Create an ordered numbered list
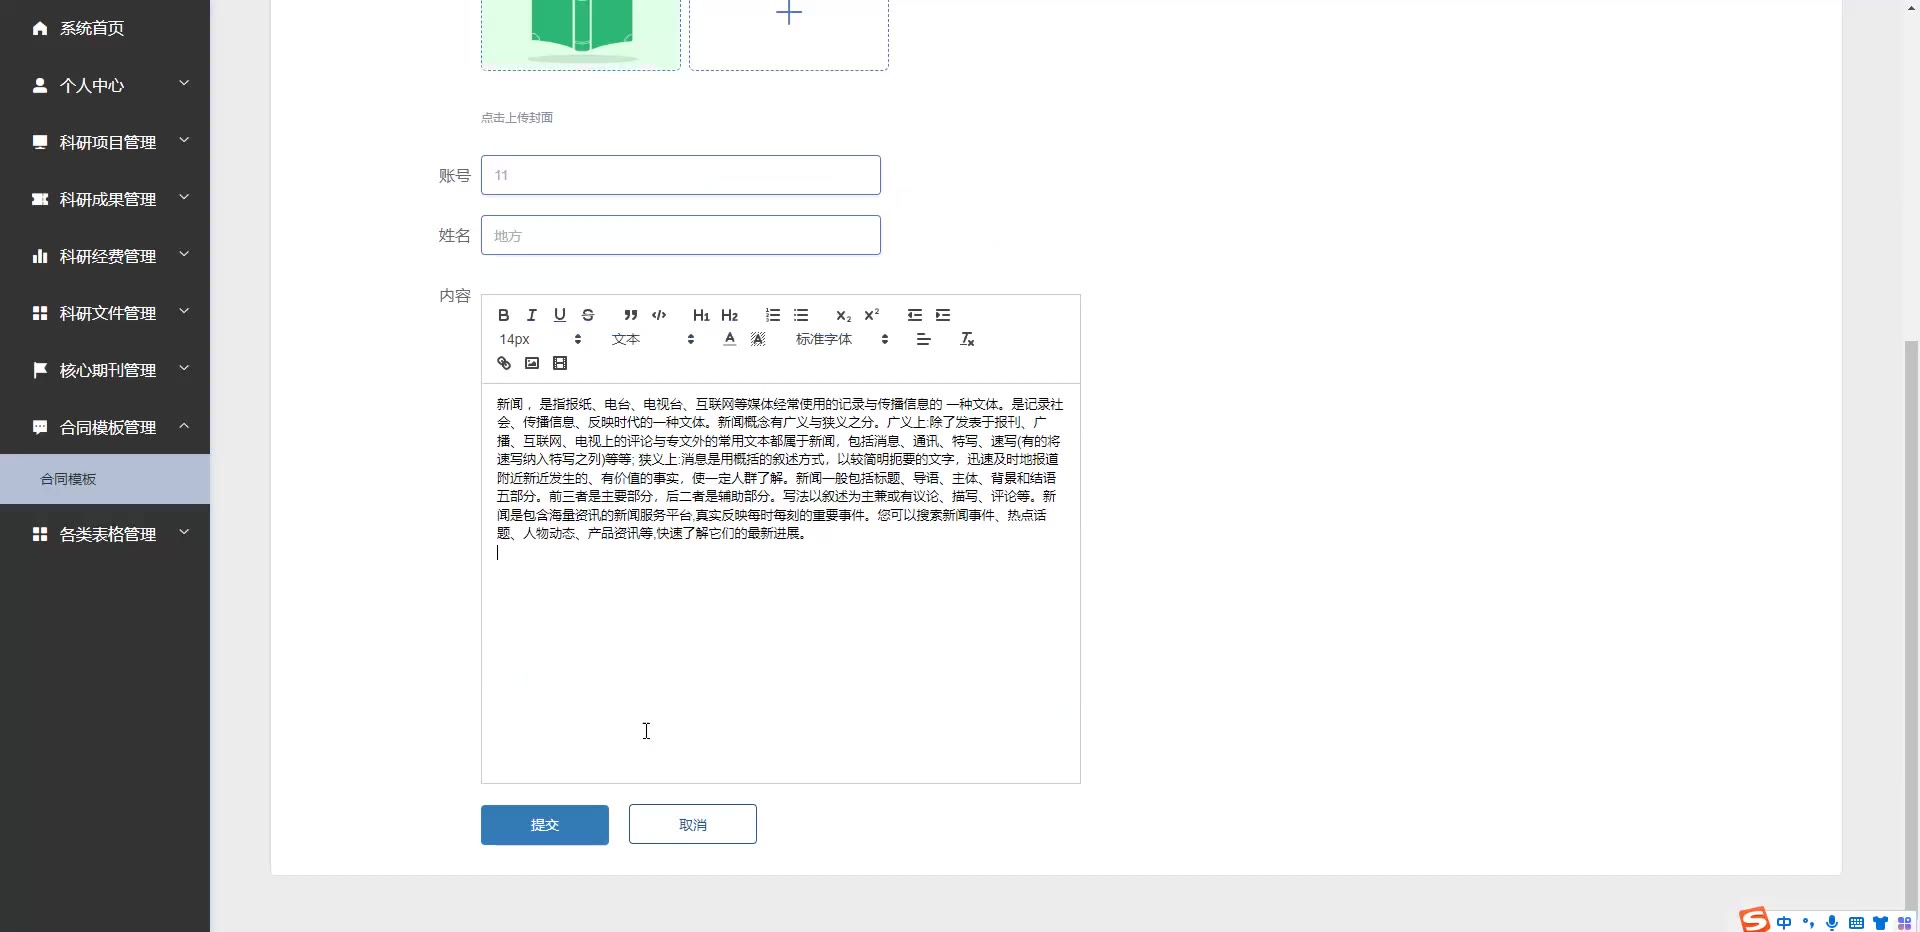Screen dimensions: 1920x932 click(x=773, y=315)
